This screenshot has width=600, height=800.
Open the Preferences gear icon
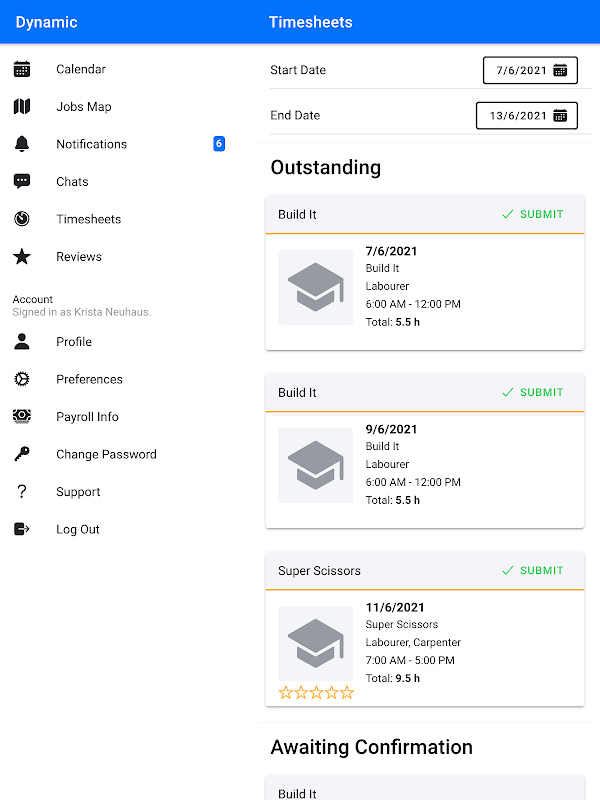[22, 379]
